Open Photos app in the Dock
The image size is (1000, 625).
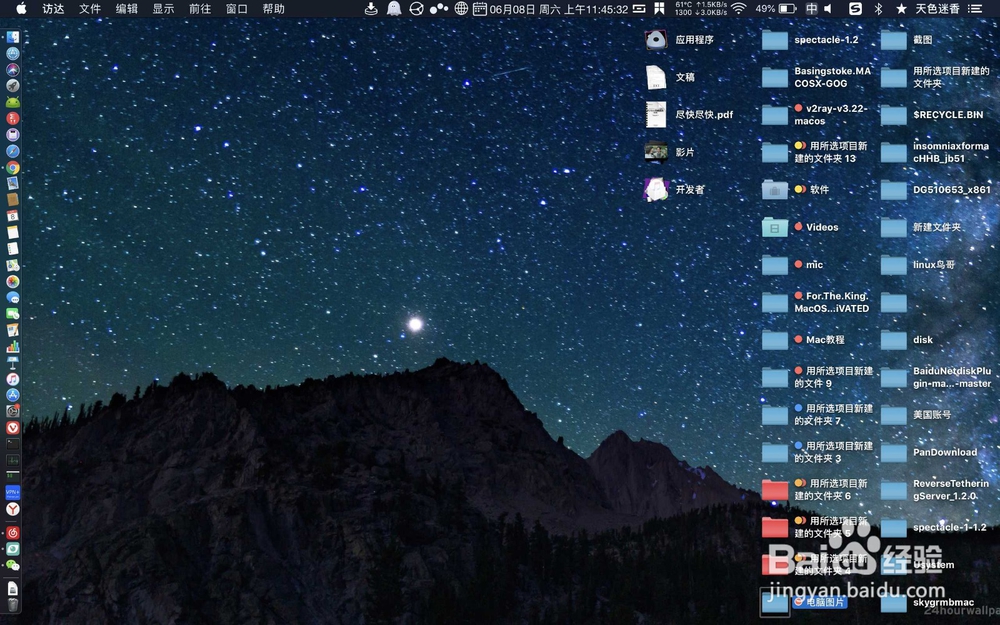click(x=13, y=281)
